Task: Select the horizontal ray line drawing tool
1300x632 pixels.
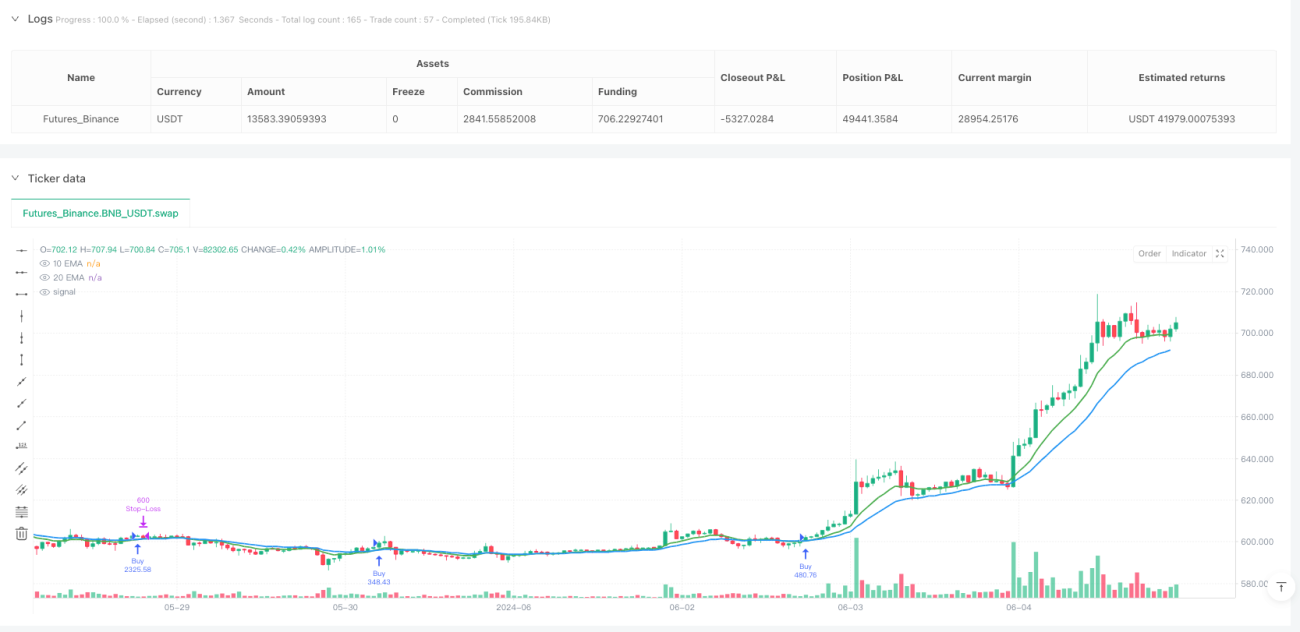Action: [x=21, y=272]
